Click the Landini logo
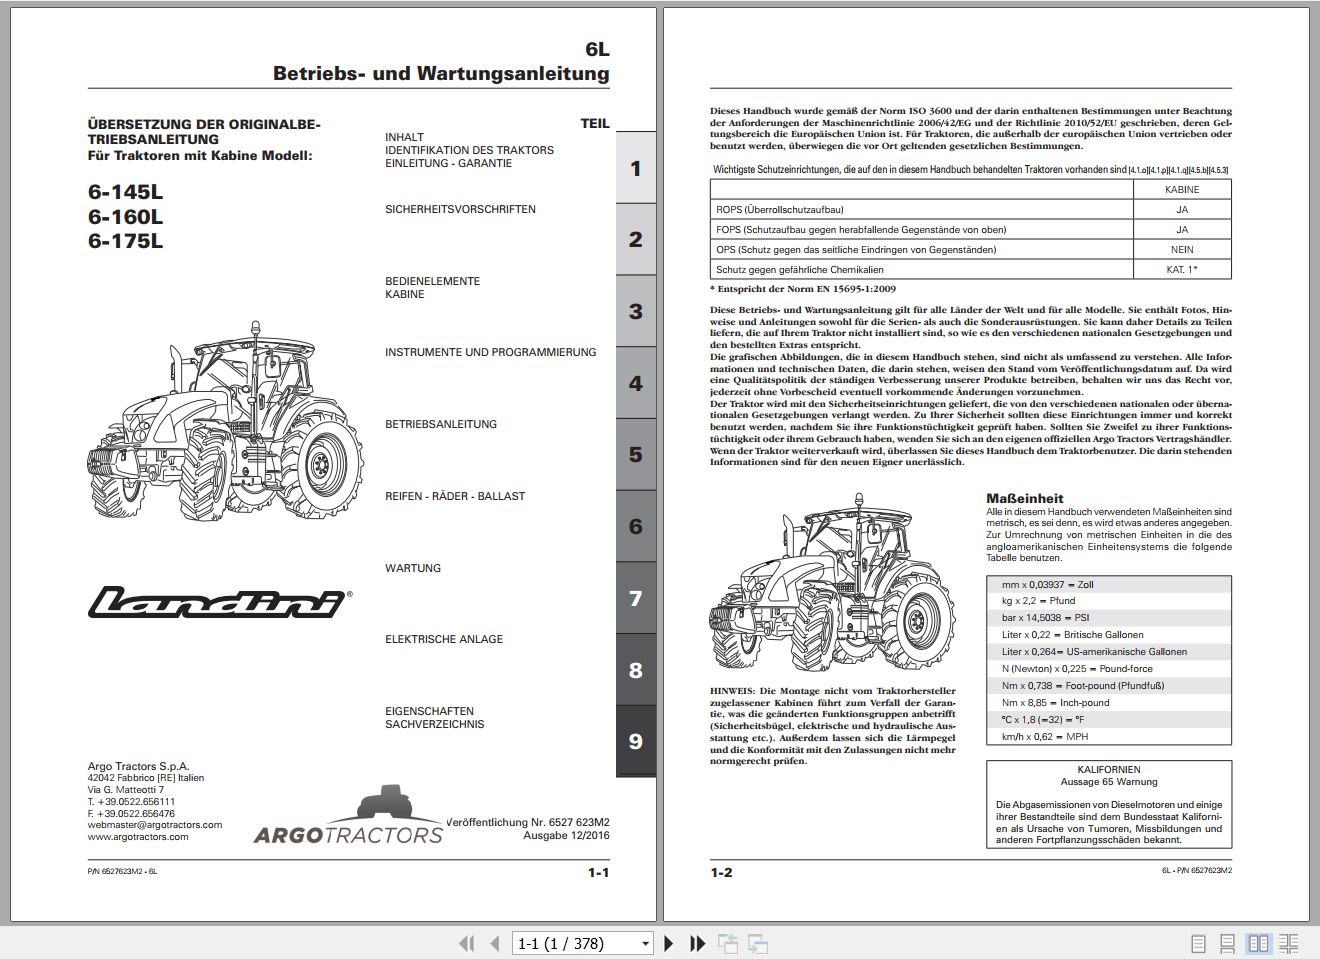The height and width of the screenshot is (959, 1320). (x=219, y=602)
